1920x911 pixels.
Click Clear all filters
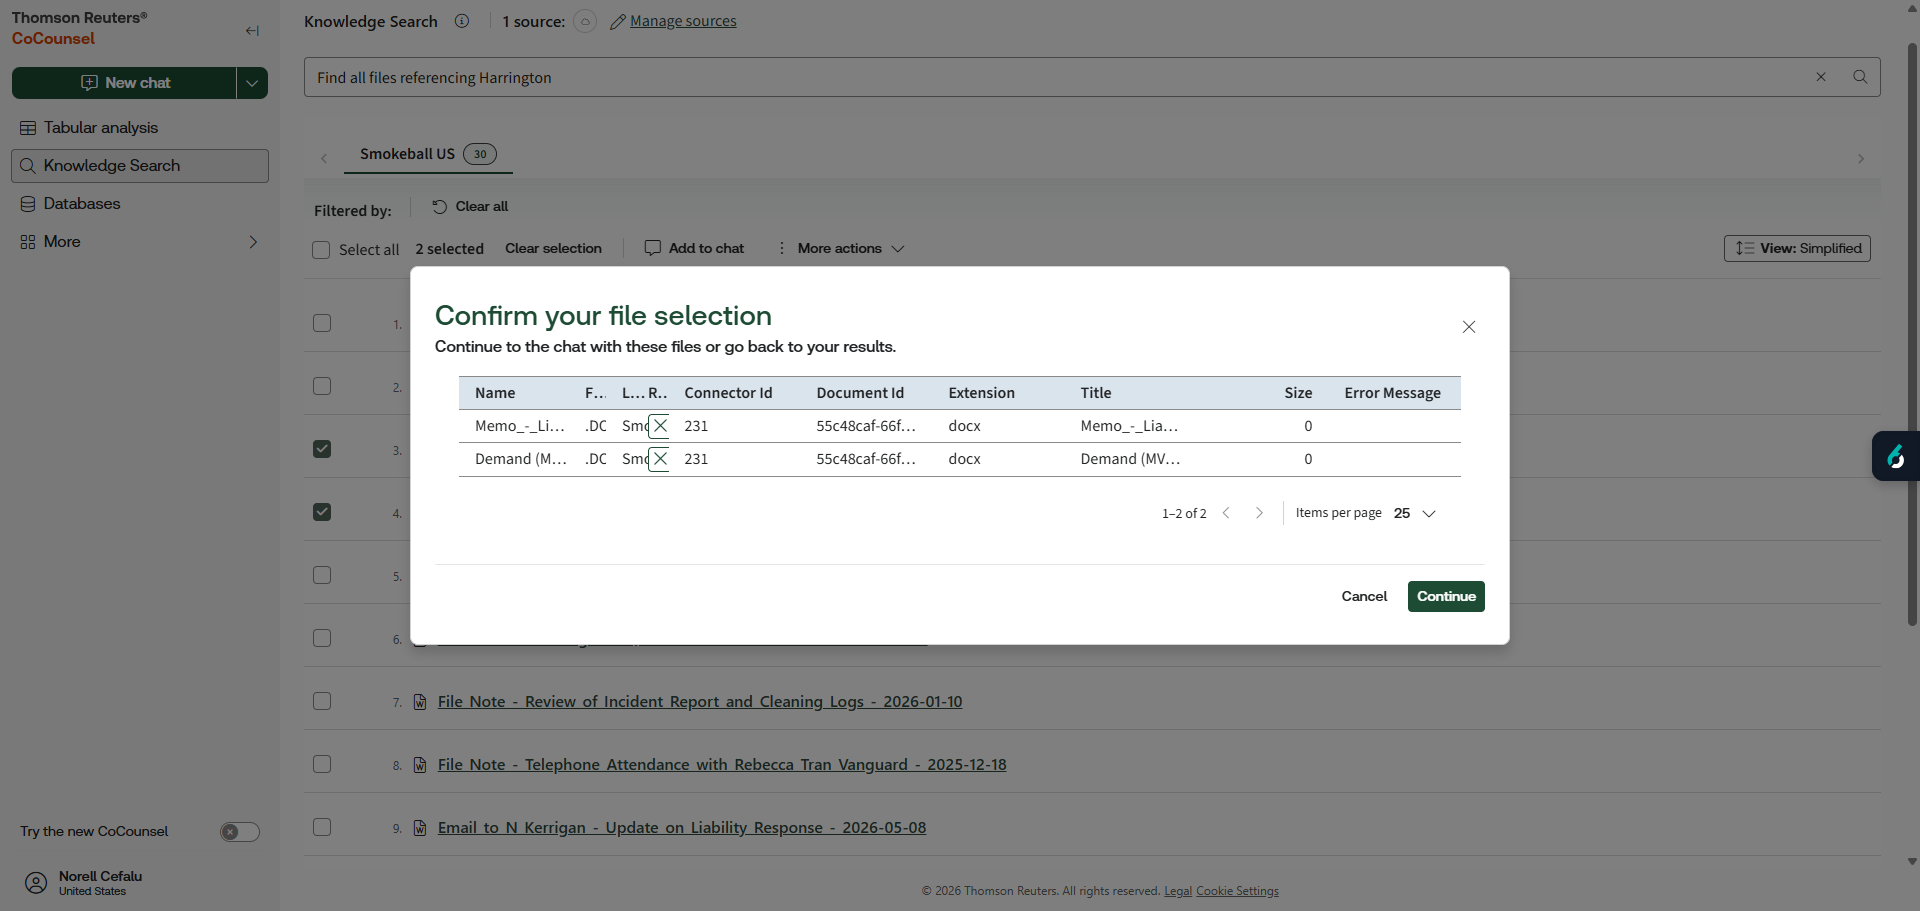(470, 207)
